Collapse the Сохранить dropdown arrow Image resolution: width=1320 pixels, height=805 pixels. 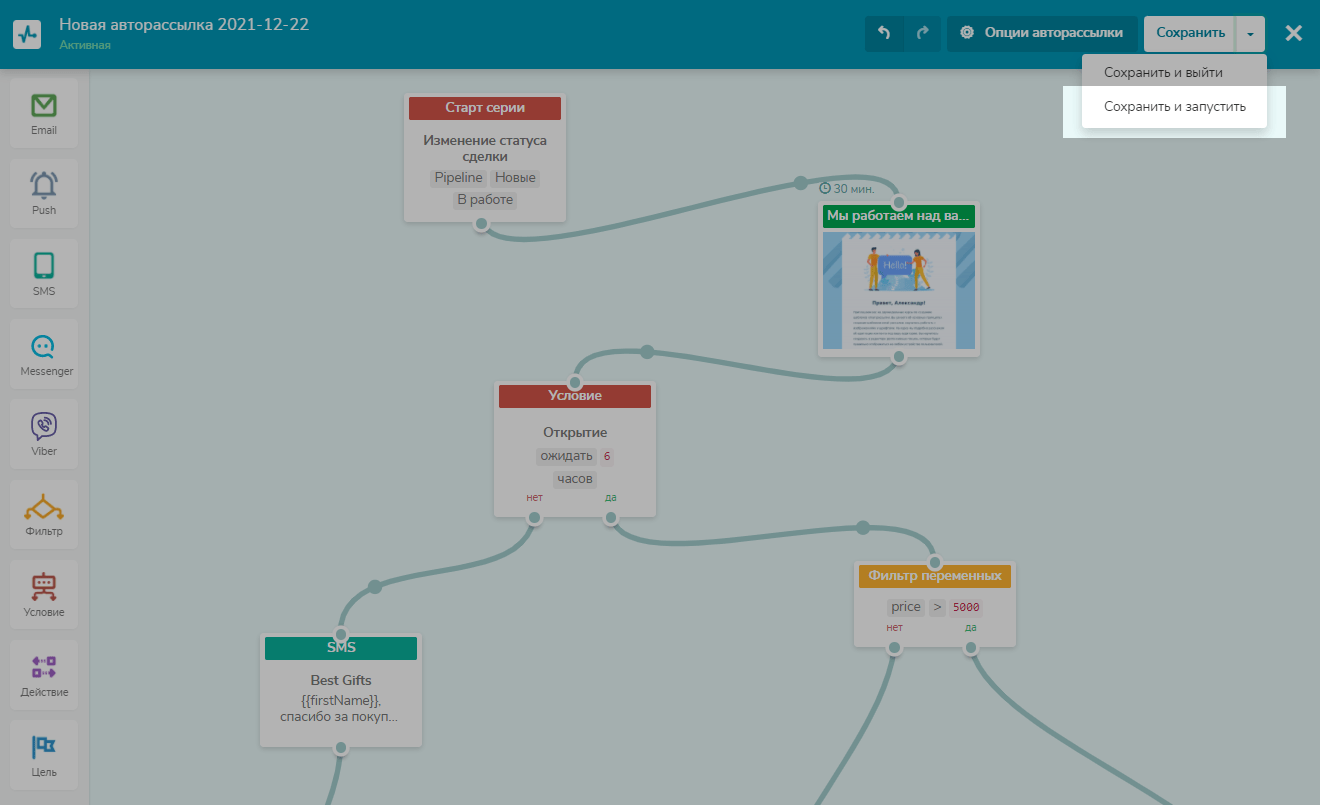(1250, 34)
